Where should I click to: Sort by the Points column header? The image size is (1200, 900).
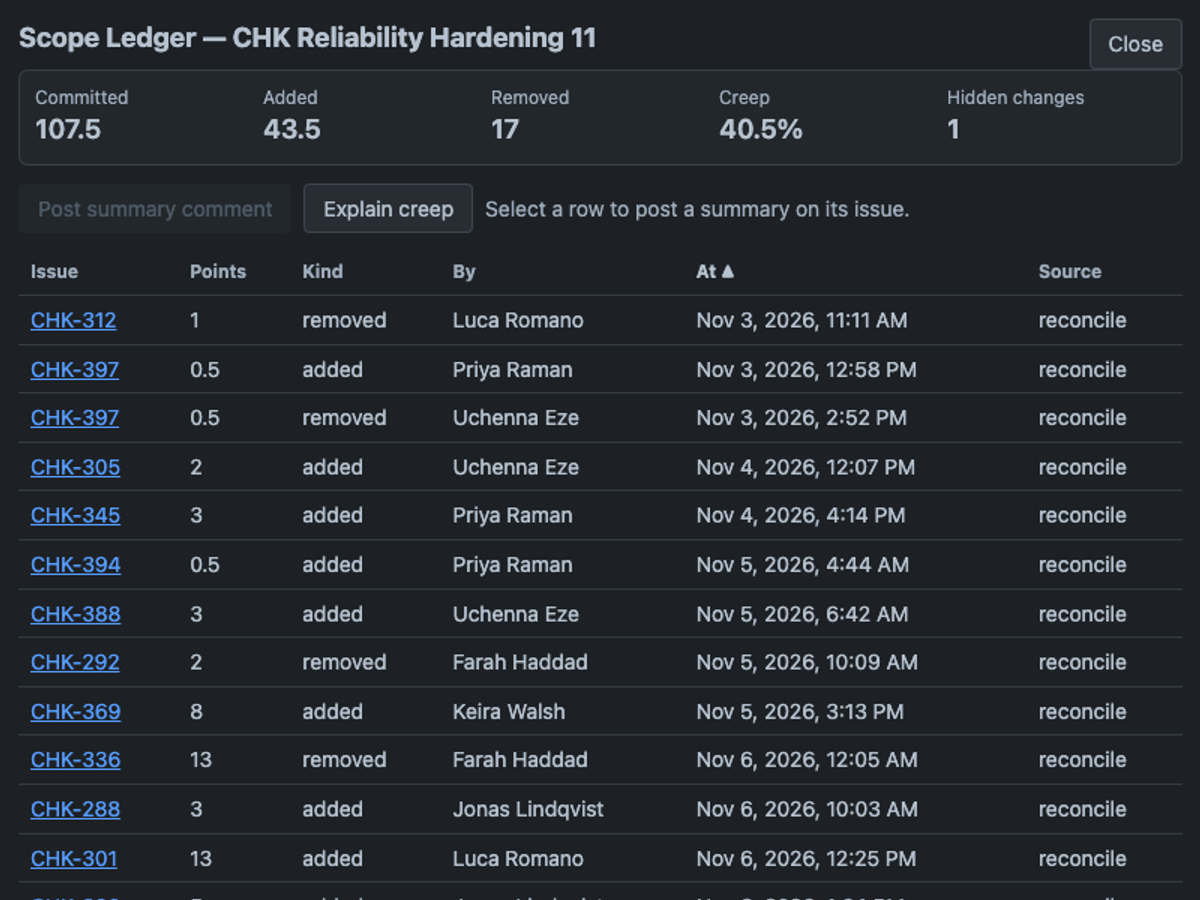pos(218,272)
